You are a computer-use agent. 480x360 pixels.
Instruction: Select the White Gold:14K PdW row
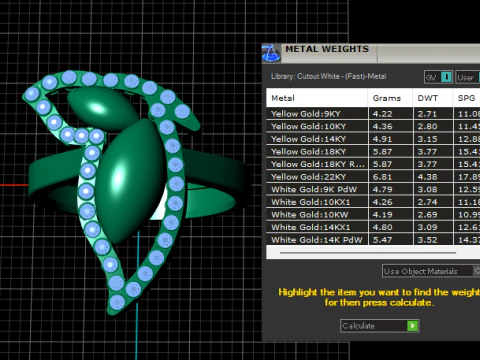click(373, 240)
